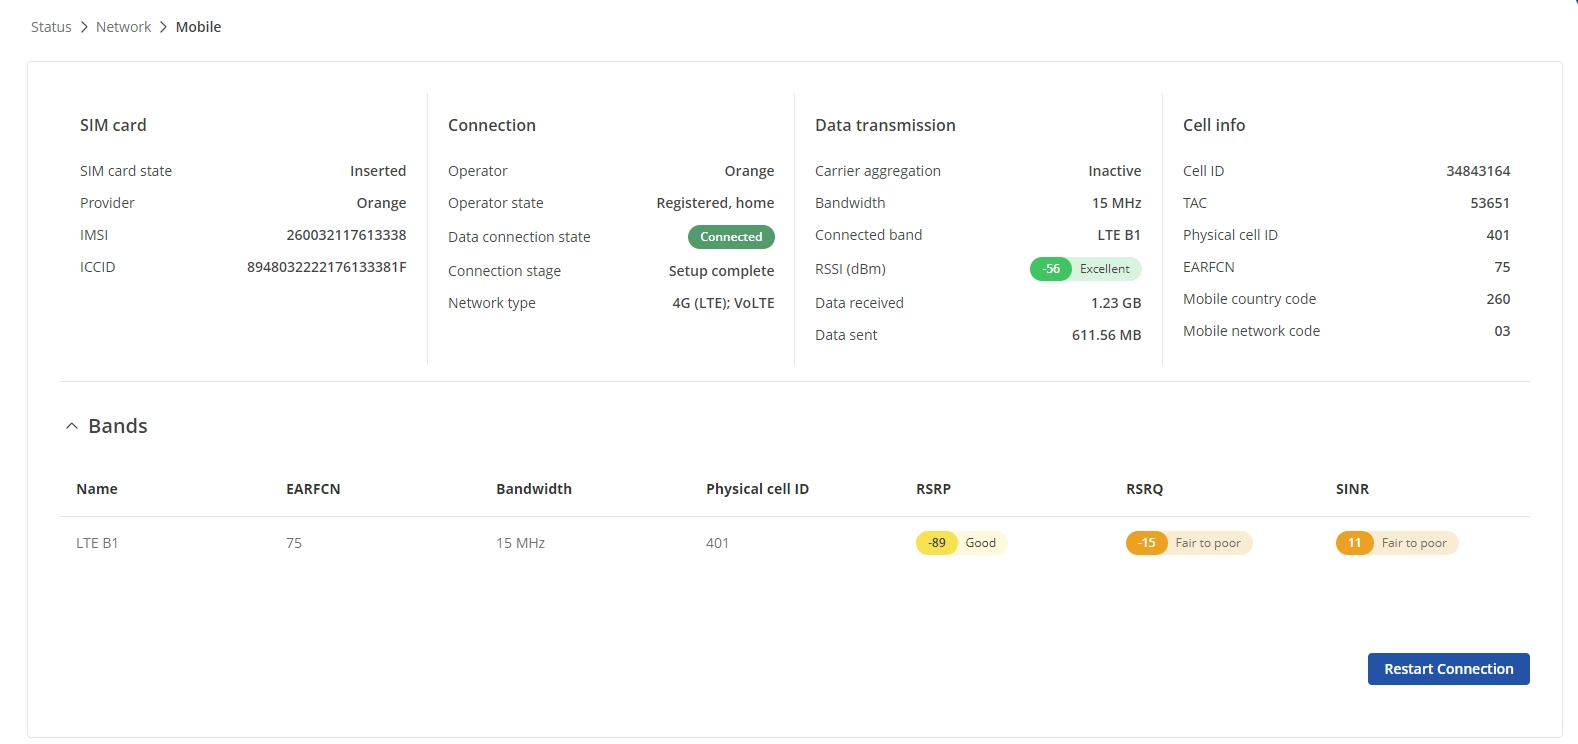Collapse the Bands section chevron
Screen dimensions: 1578x744
tap(71, 426)
